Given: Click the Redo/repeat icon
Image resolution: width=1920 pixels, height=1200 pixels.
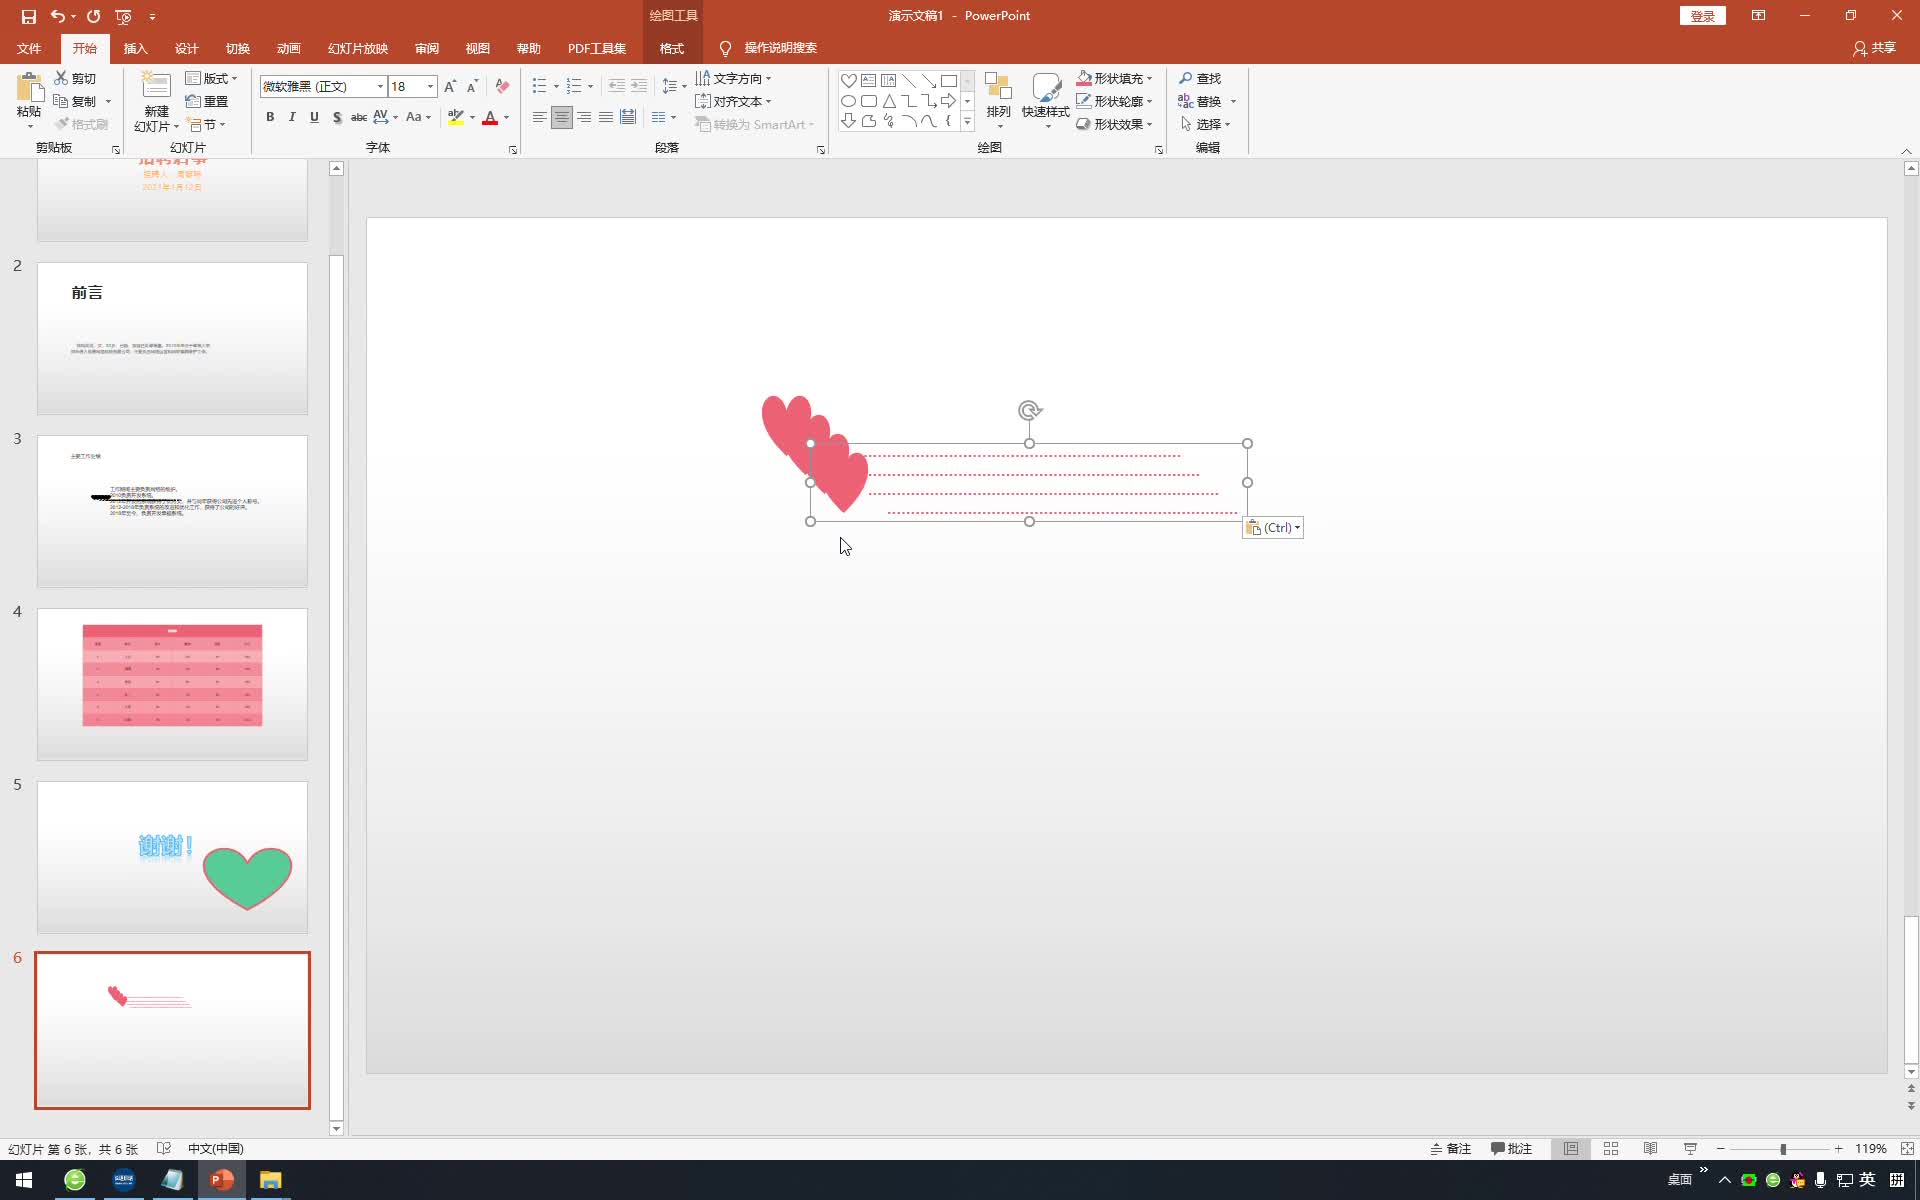Looking at the screenshot, I should click(x=93, y=16).
